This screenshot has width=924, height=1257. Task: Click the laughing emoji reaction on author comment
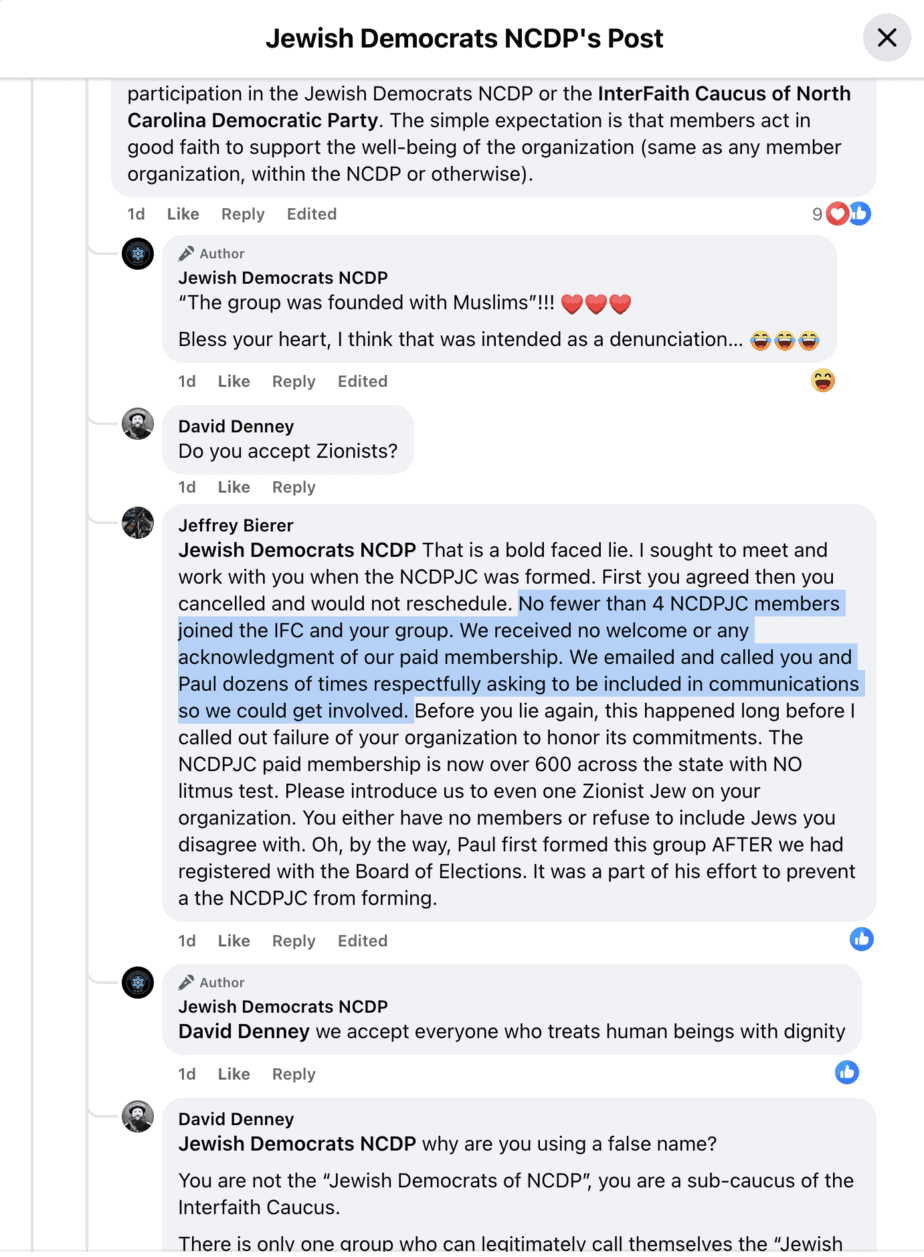(823, 381)
